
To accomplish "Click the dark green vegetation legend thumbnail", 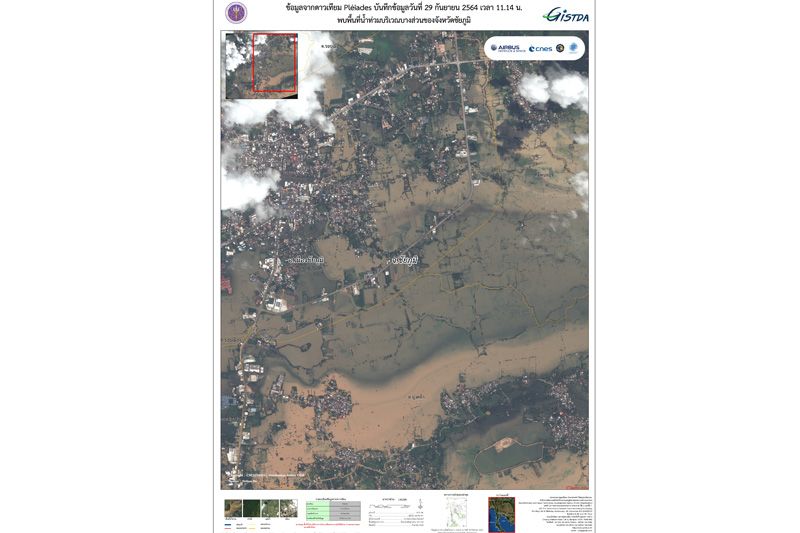I will click(x=252, y=509).
